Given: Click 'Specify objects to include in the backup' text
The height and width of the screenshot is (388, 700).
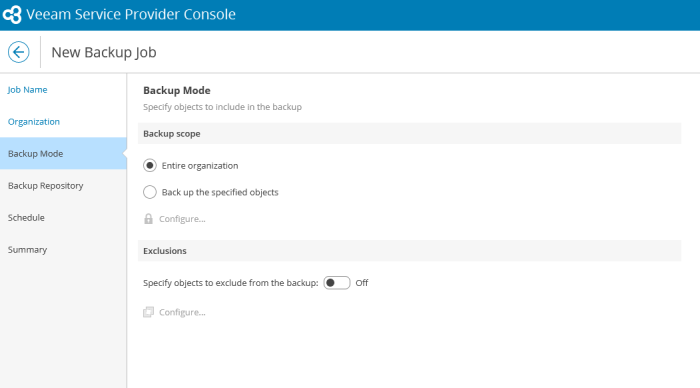Looking at the screenshot, I should click(x=222, y=107).
